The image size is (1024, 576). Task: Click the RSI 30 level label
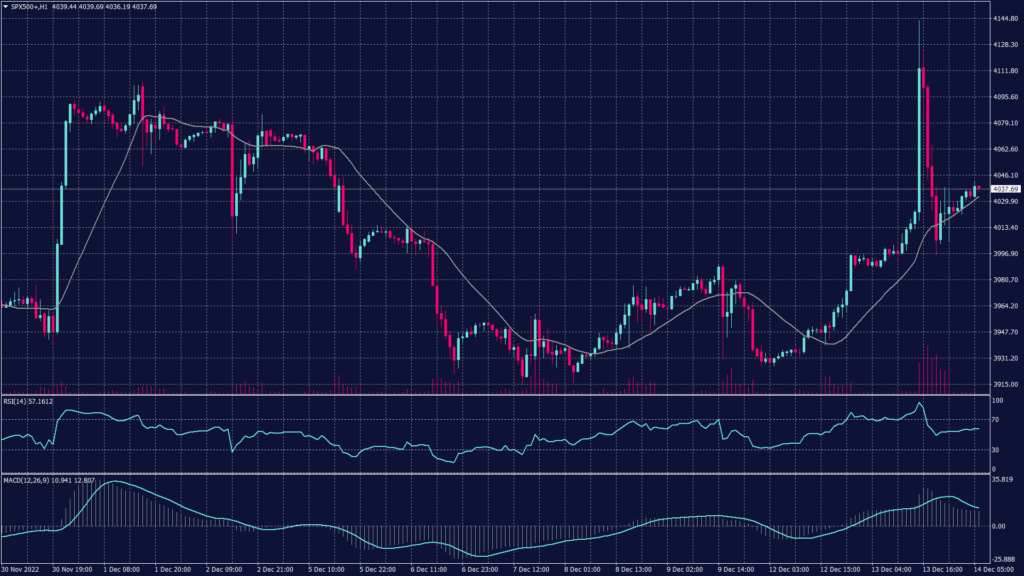[x=995, y=451]
